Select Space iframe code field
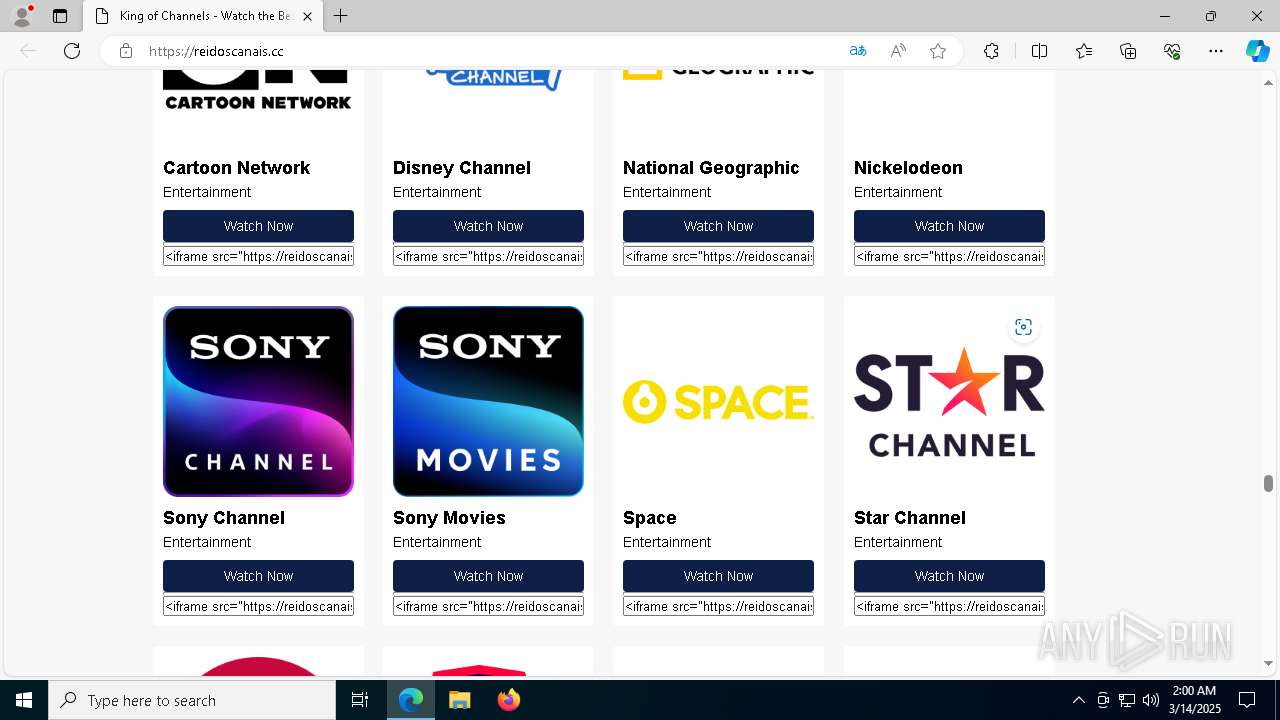 [718, 606]
